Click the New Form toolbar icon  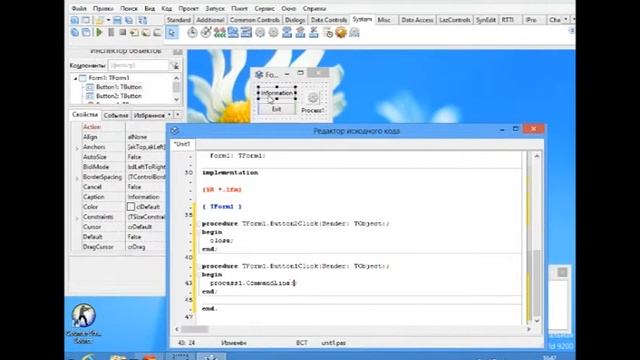(86, 20)
